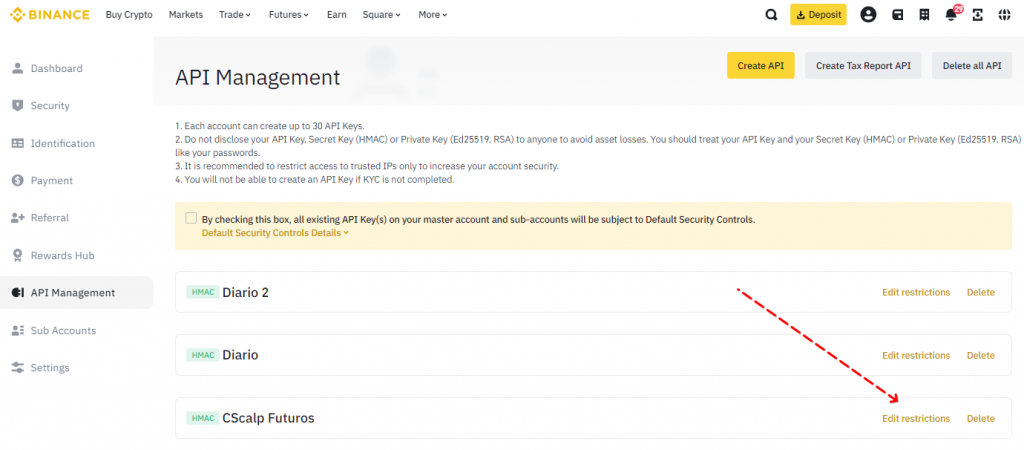Click Create Tax Report API button
This screenshot has height=450, width=1024.
coord(863,65)
